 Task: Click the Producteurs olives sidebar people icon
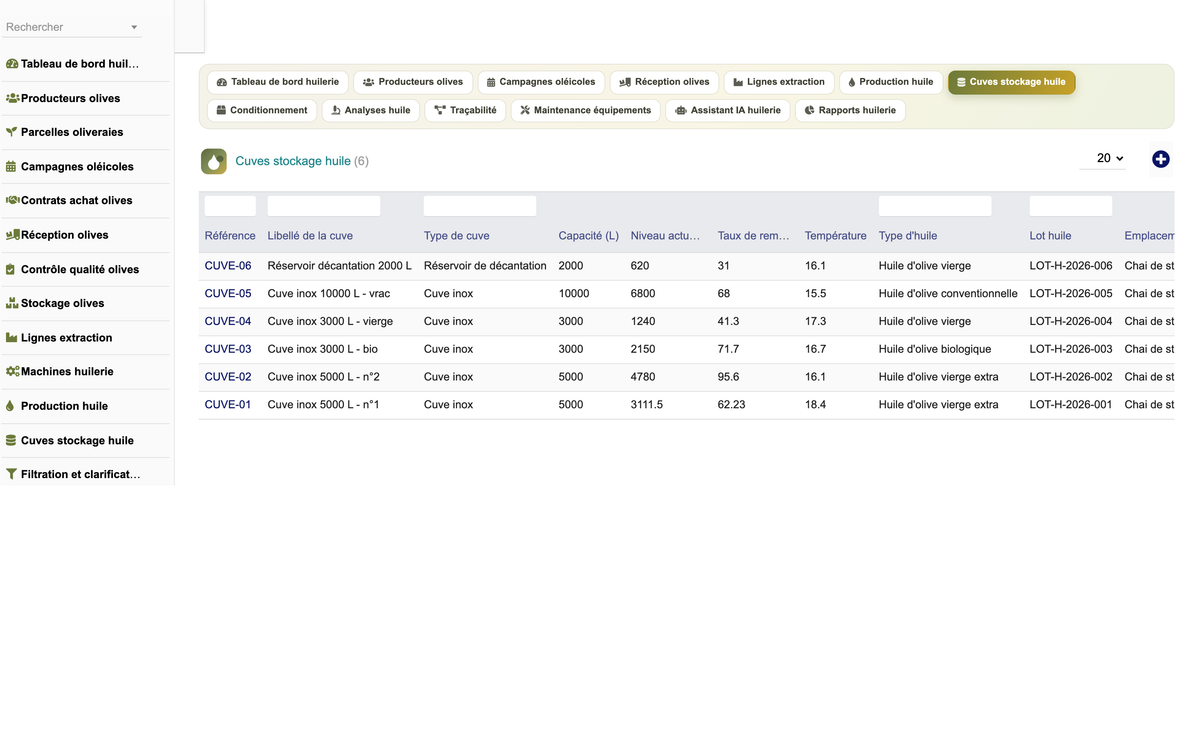click(13, 98)
